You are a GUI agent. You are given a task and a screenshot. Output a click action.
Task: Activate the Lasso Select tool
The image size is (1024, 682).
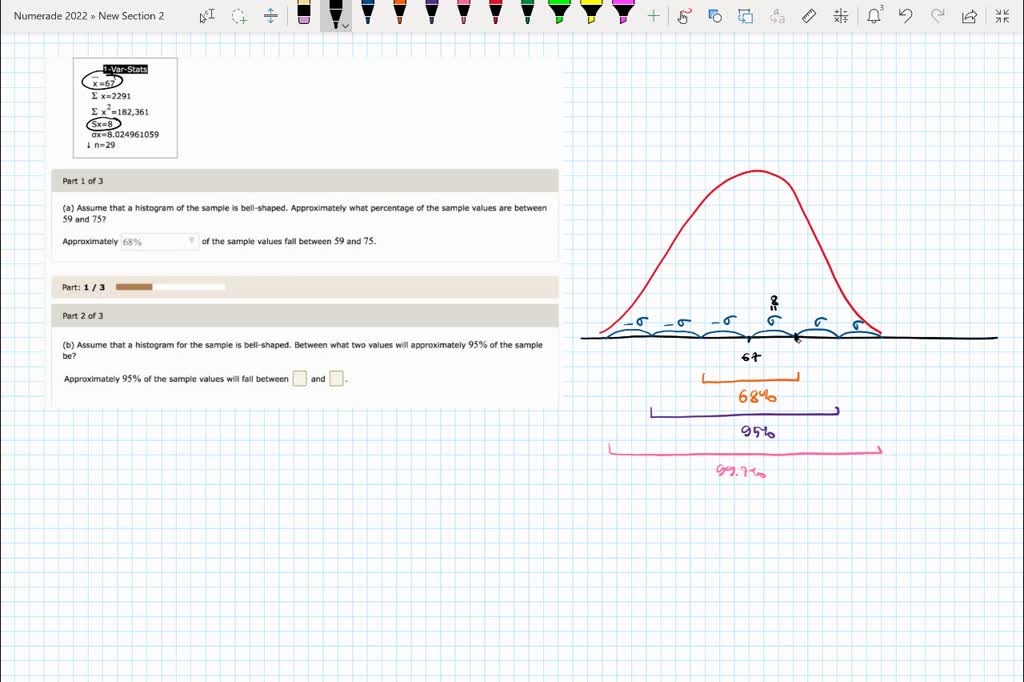[x=239, y=16]
